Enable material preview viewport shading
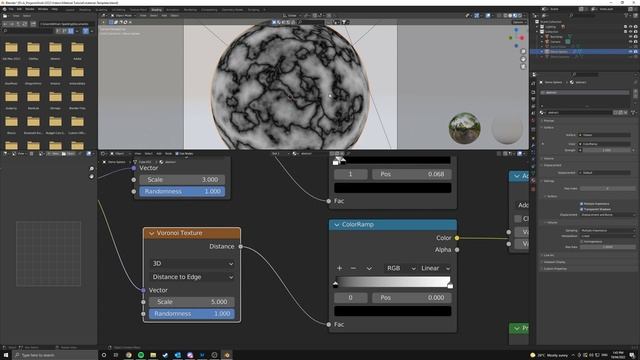The image size is (640, 360). 515,16
